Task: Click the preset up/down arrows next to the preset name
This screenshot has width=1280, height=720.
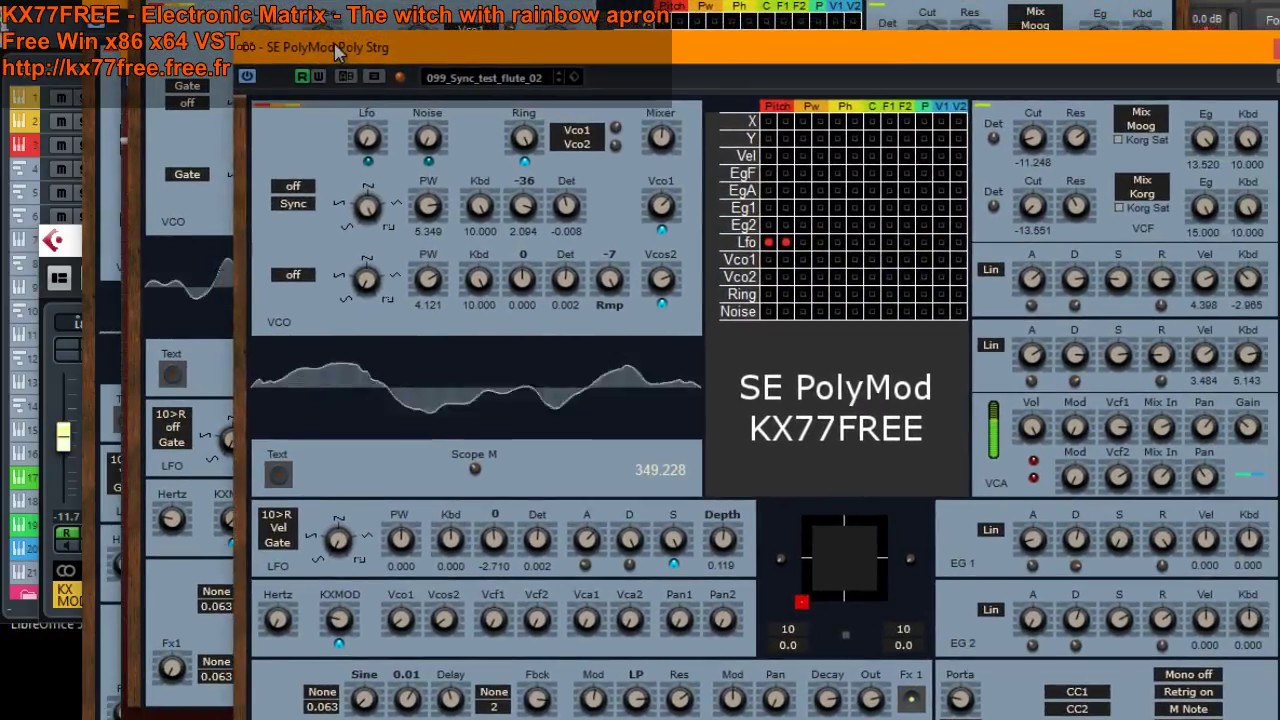Action: 559,77
